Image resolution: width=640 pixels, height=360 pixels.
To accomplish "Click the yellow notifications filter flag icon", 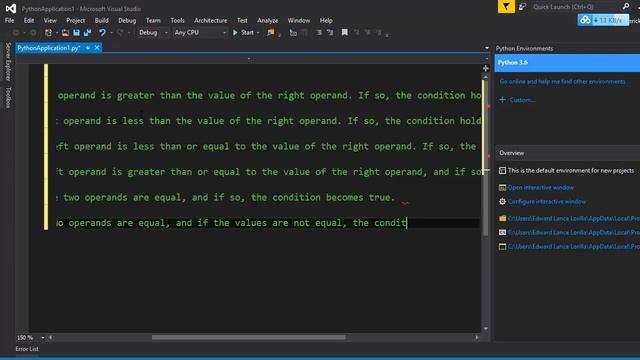I will click(506, 7).
